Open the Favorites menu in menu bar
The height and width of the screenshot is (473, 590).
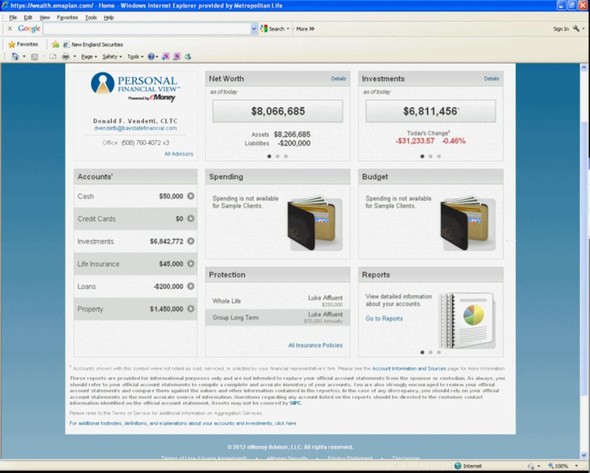(67, 18)
